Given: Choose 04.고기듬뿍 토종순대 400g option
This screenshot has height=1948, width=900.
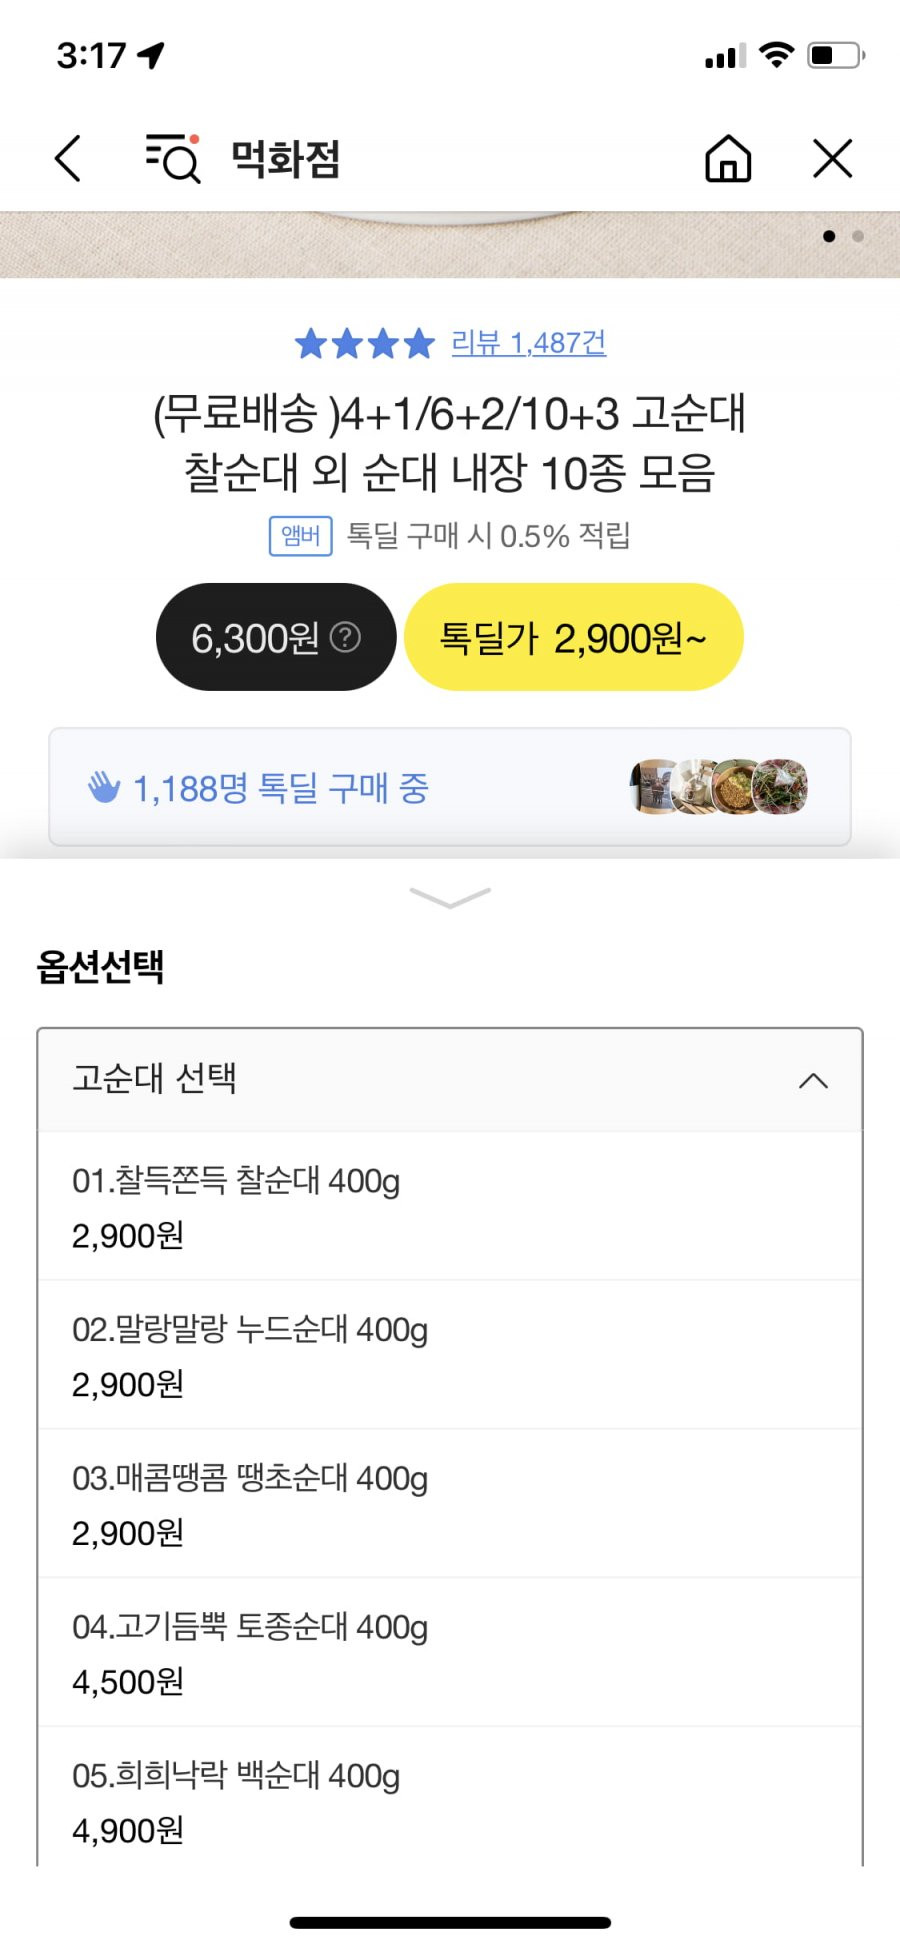Looking at the screenshot, I should 450,1653.
